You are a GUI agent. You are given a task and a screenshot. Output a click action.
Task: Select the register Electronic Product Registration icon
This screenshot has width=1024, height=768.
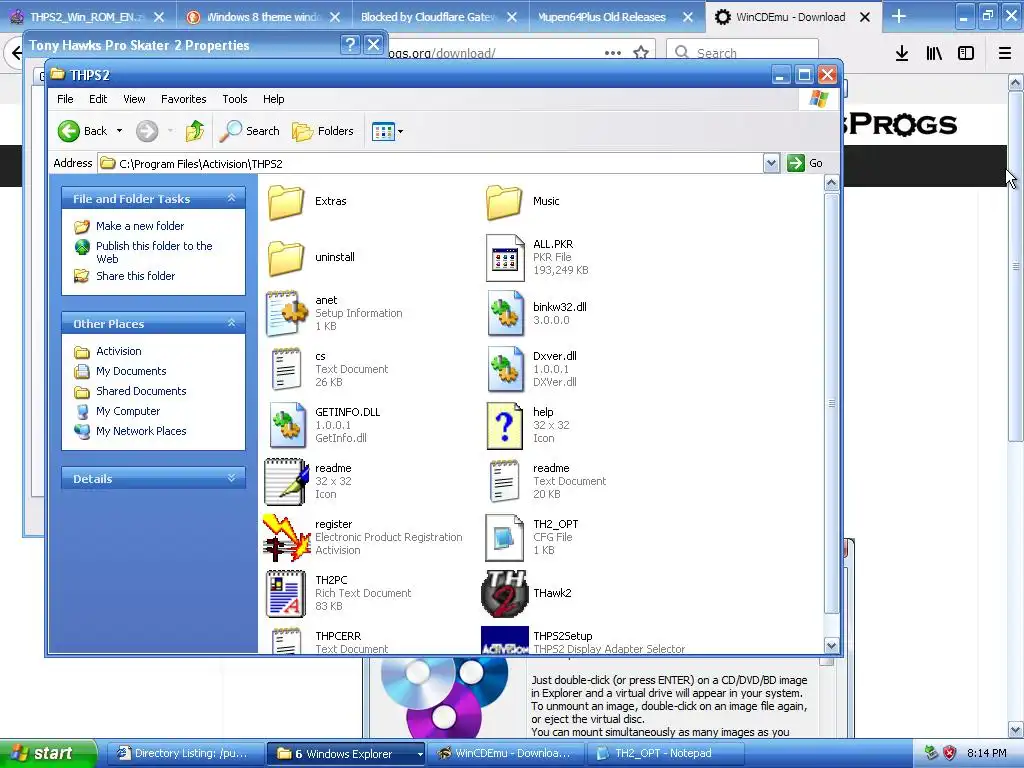[x=287, y=537]
